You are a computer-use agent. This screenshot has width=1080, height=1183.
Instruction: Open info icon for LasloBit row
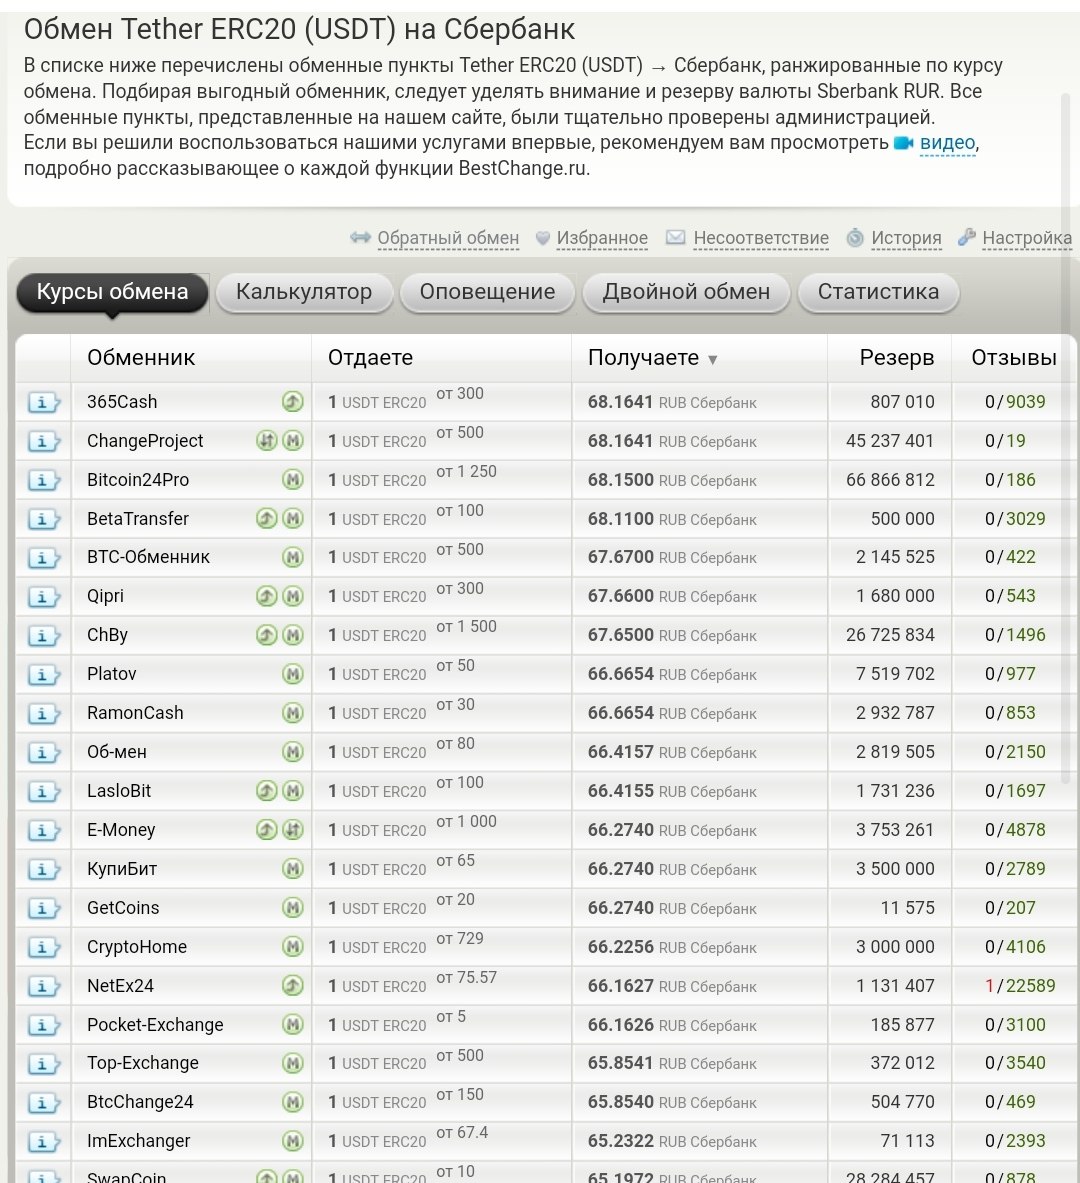pyautogui.click(x=43, y=792)
